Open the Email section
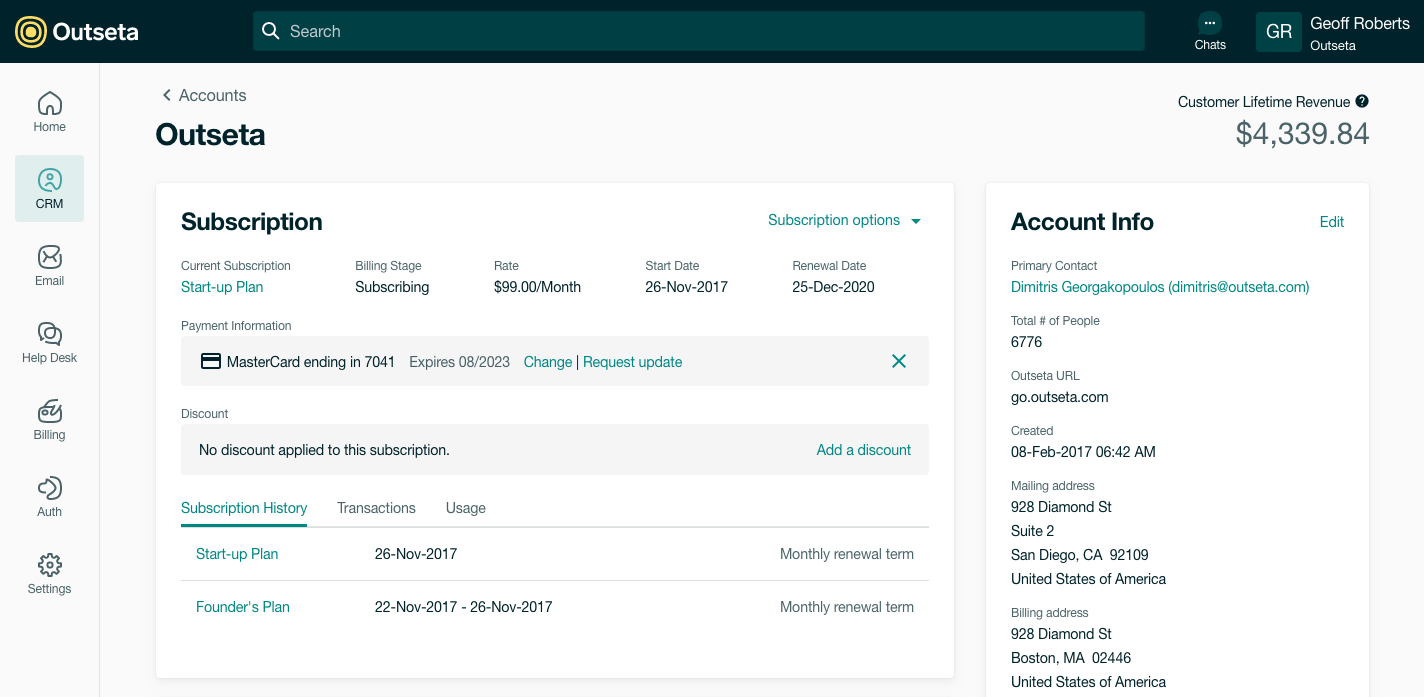 pyautogui.click(x=49, y=265)
